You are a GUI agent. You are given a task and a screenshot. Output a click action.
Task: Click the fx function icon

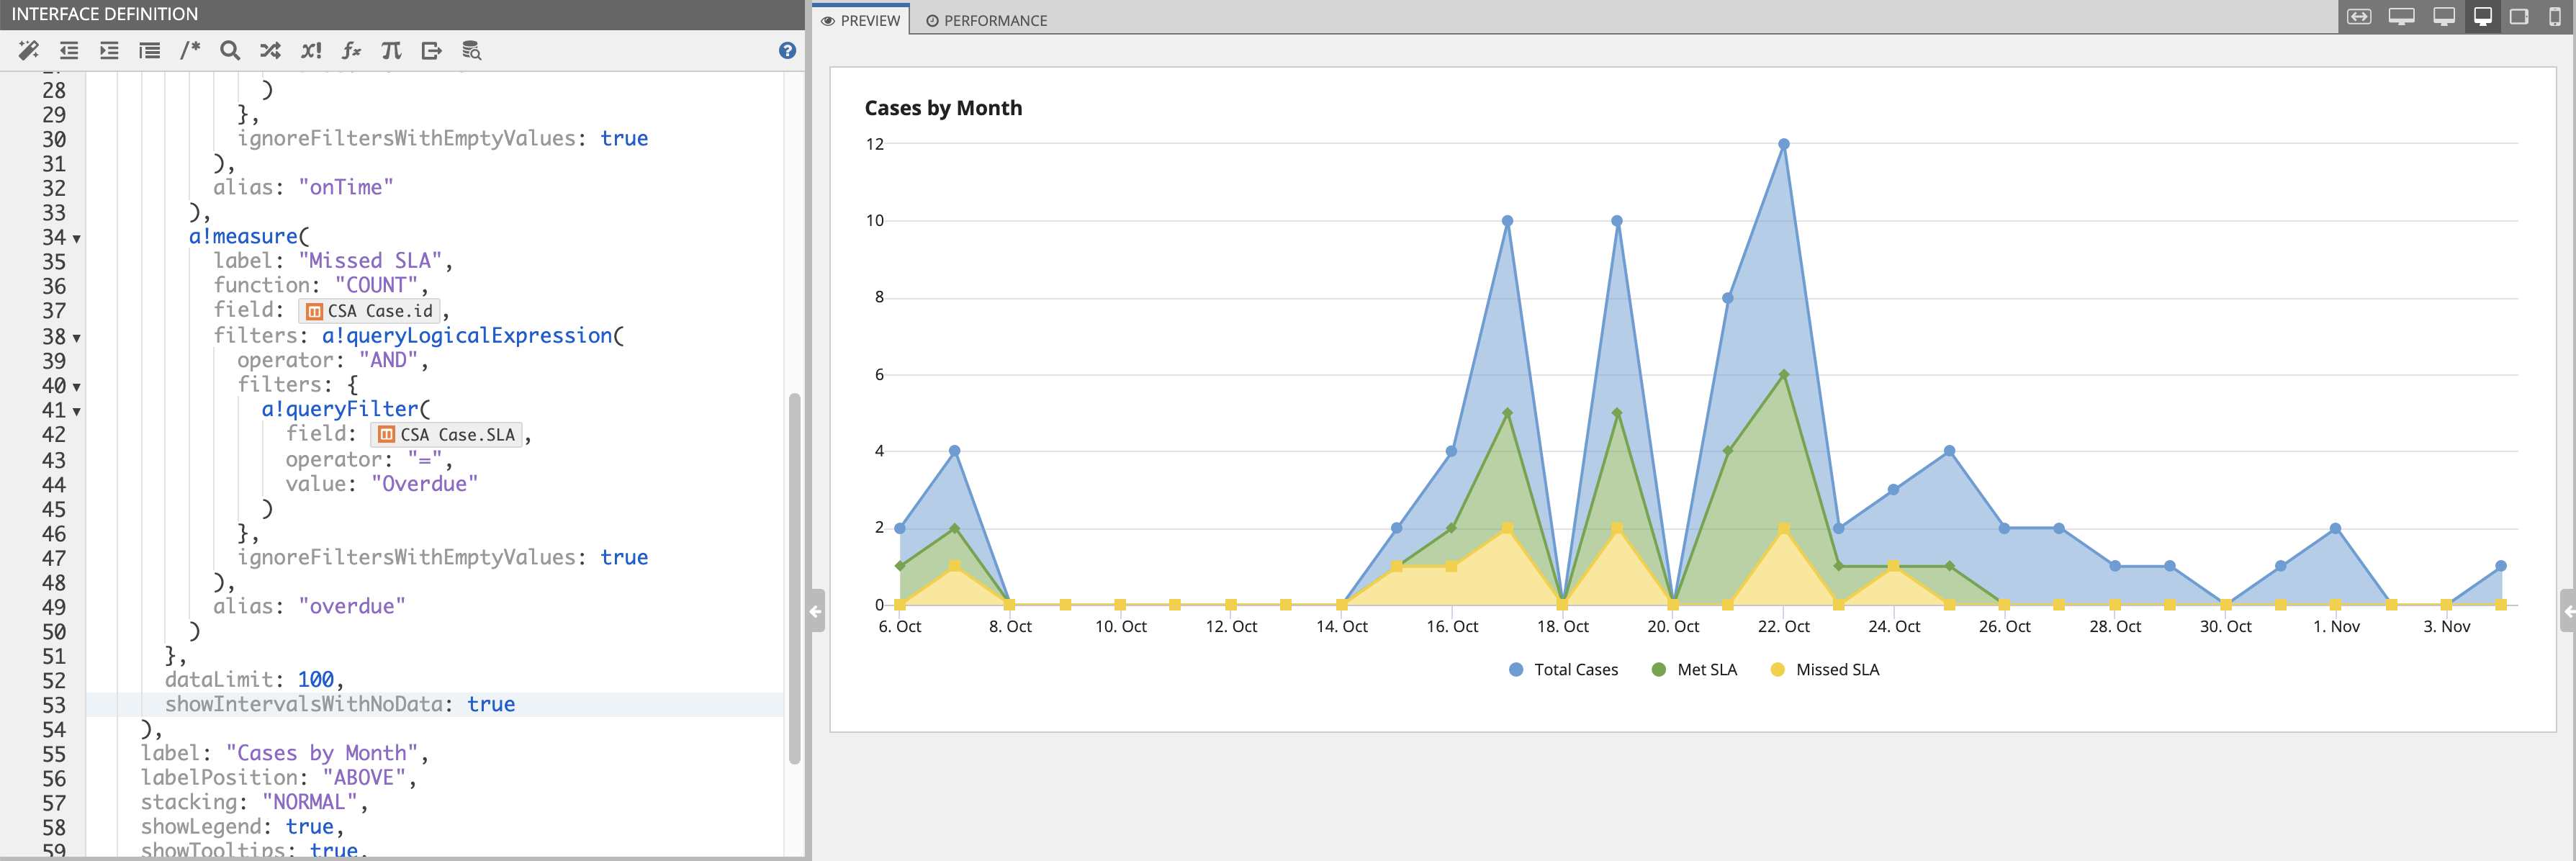tap(351, 50)
